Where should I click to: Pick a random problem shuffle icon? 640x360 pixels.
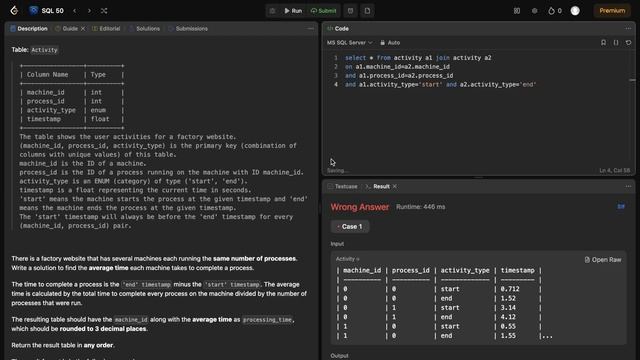[x=104, y=11]
